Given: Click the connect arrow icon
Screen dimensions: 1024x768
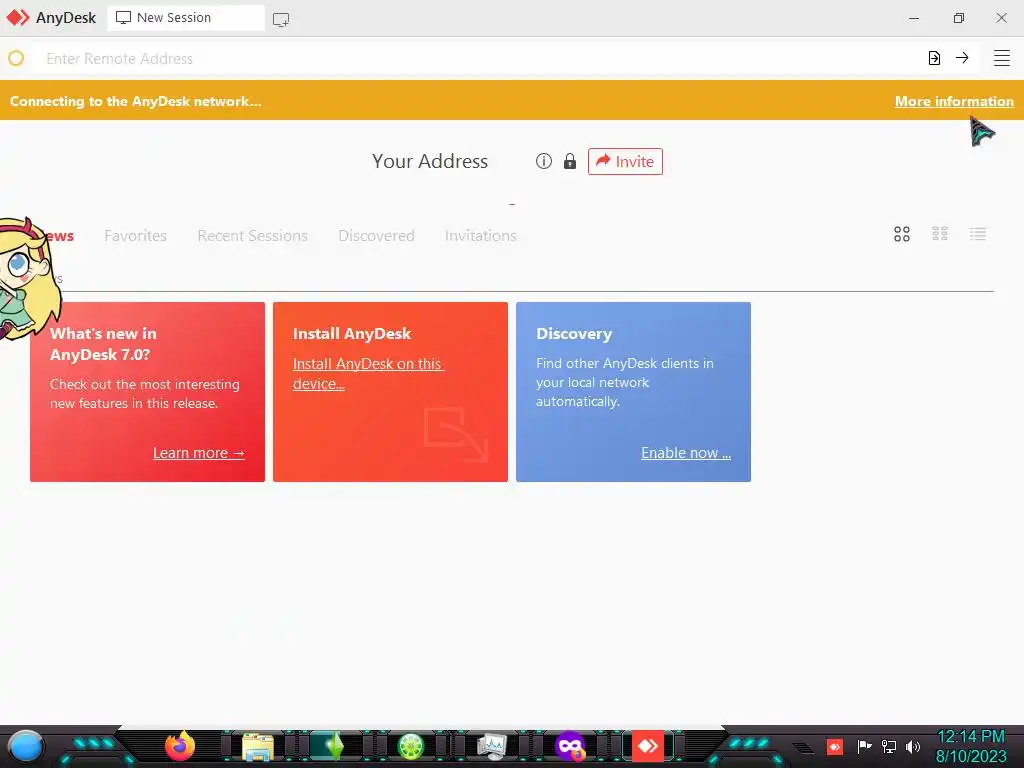Looking at the screenshot, I should (962, 58).
